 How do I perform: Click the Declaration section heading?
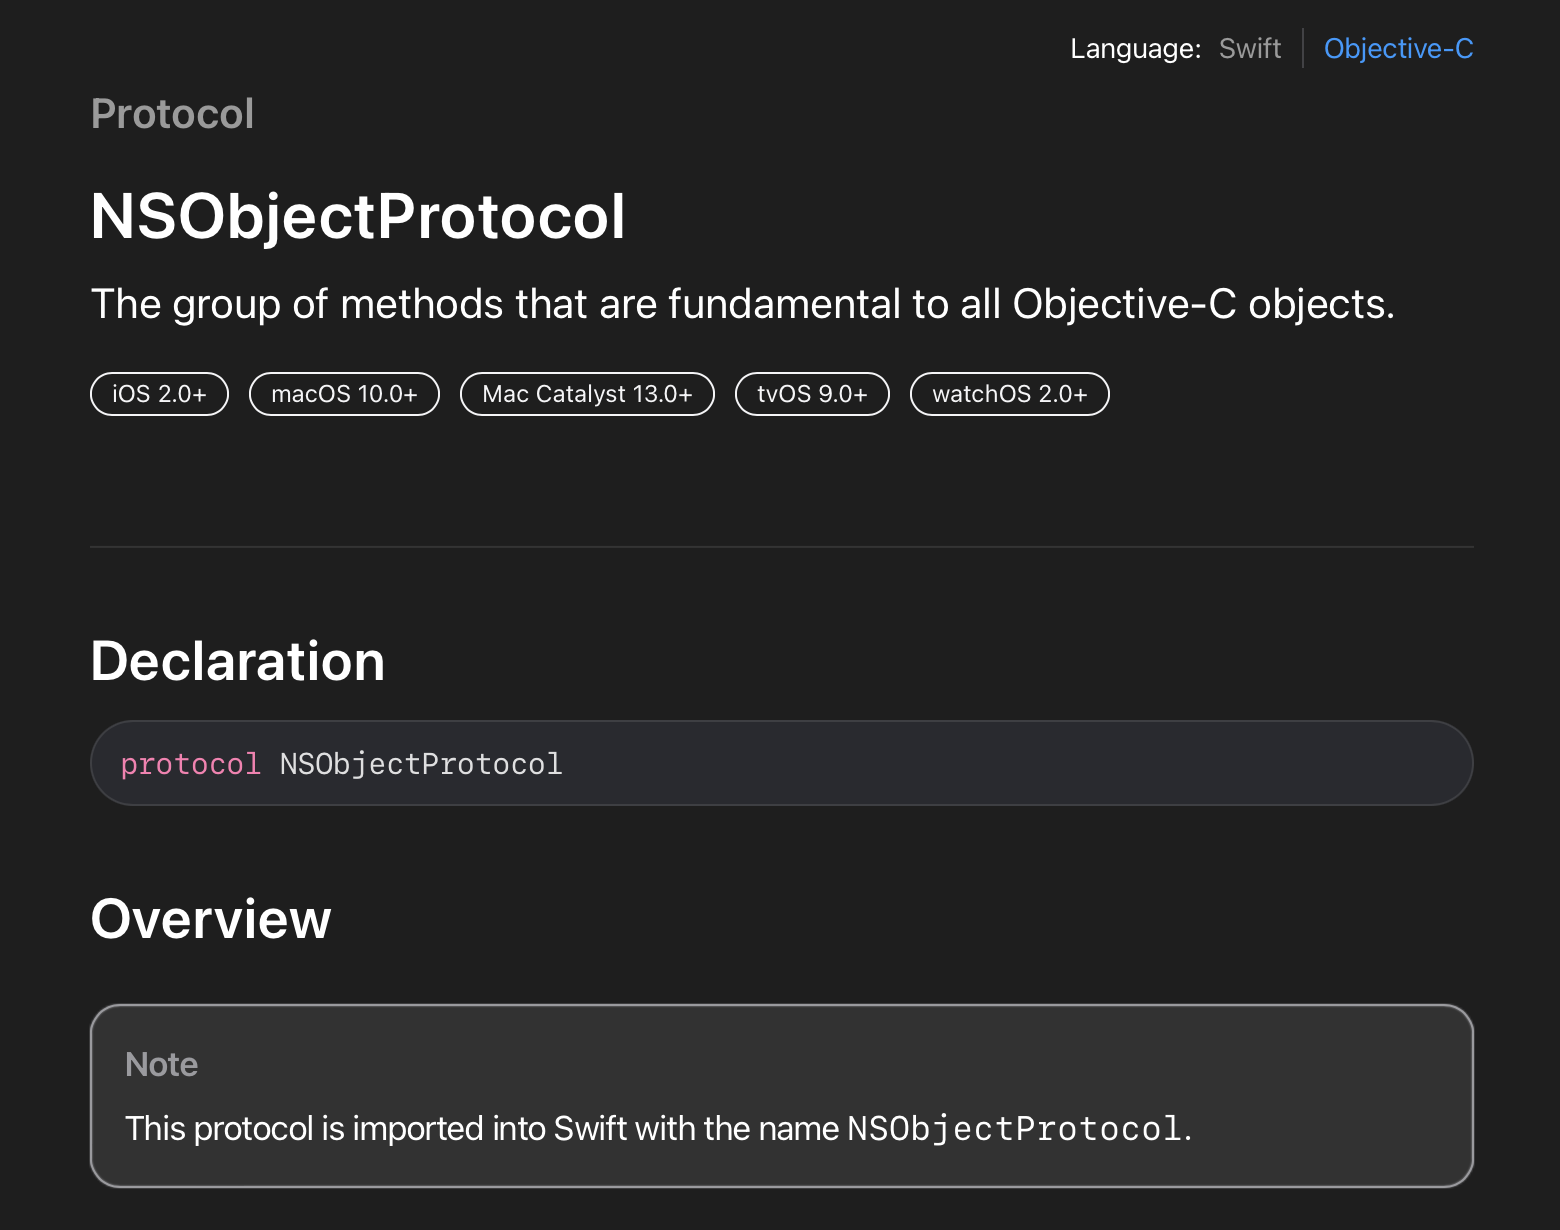(x=237, y=661)
